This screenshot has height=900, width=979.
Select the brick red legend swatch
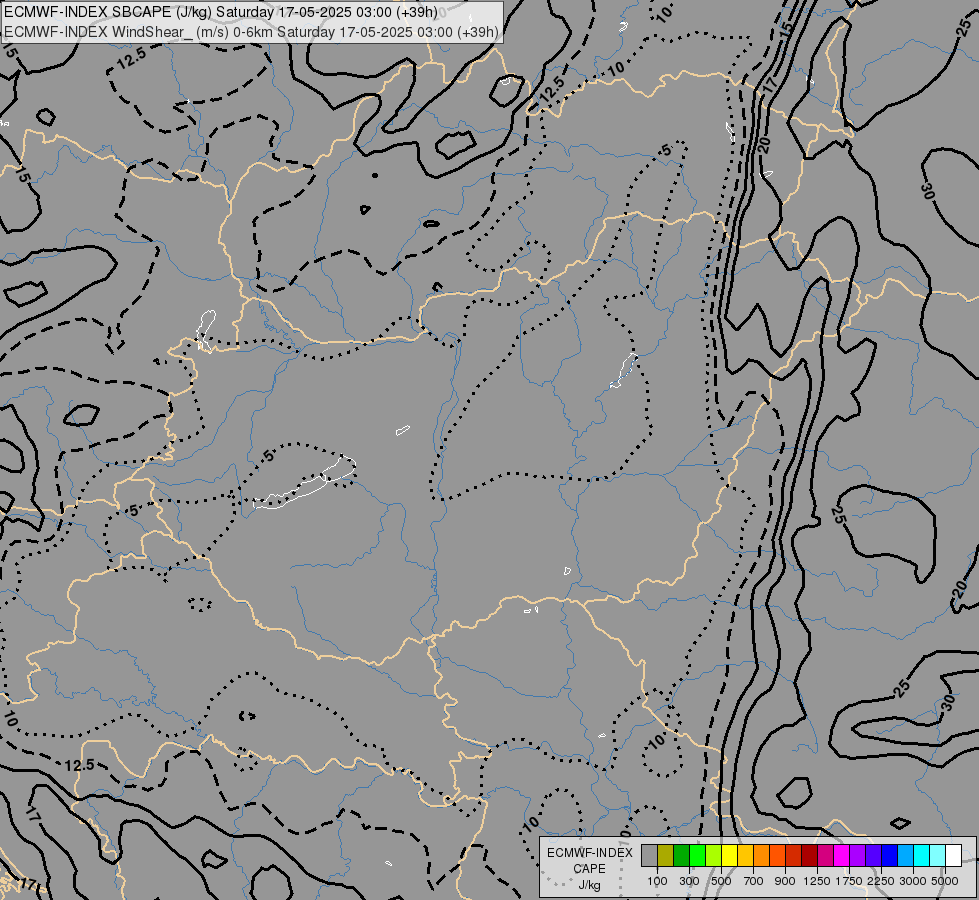click(x=794, y=855)
